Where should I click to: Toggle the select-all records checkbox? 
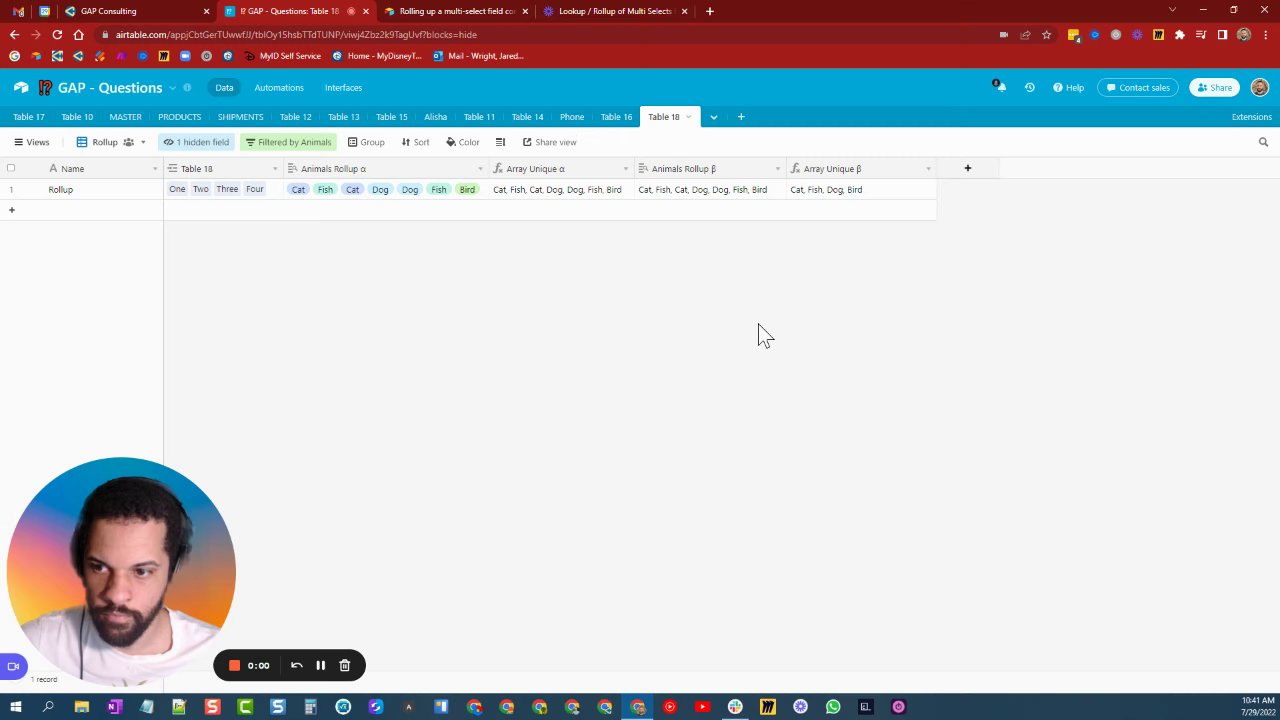pos(11,168)
